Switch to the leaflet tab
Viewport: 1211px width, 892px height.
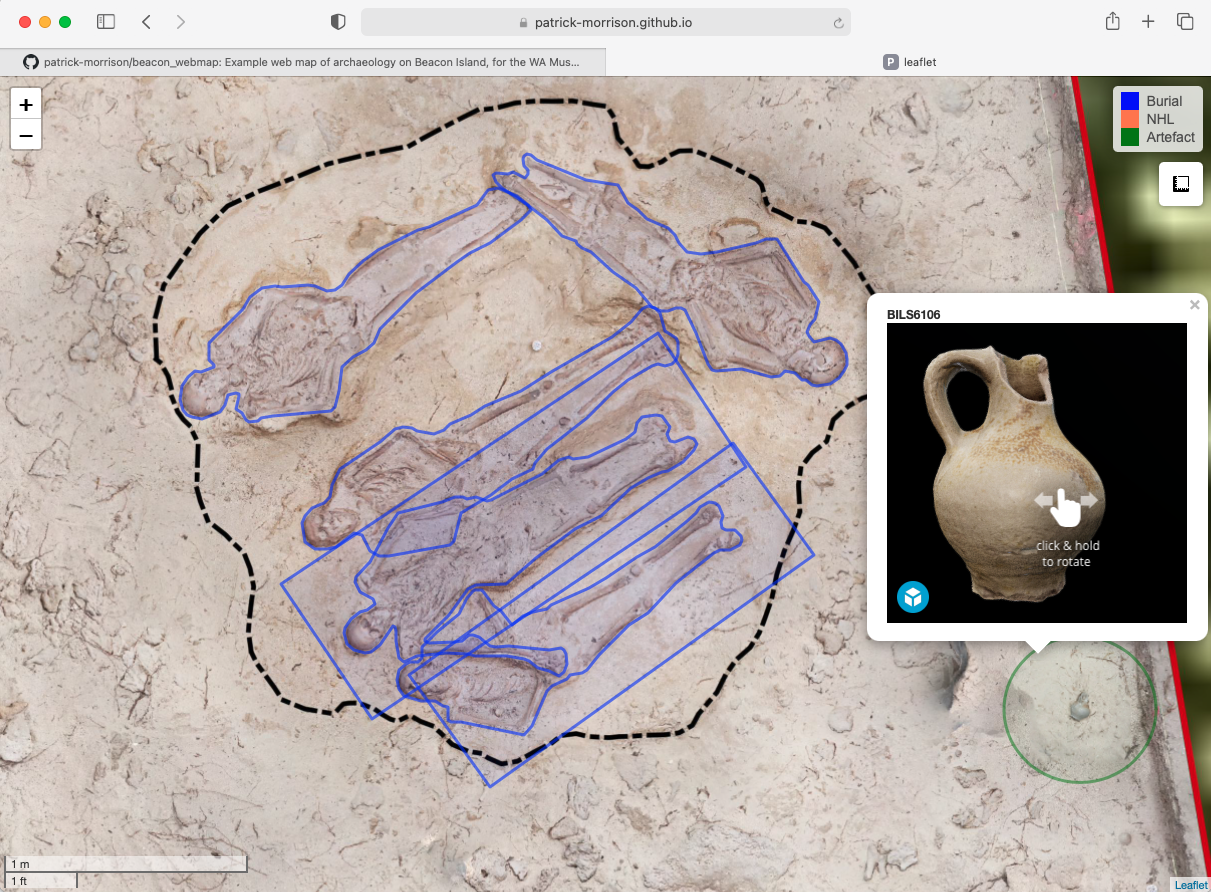tap(909, 62)
